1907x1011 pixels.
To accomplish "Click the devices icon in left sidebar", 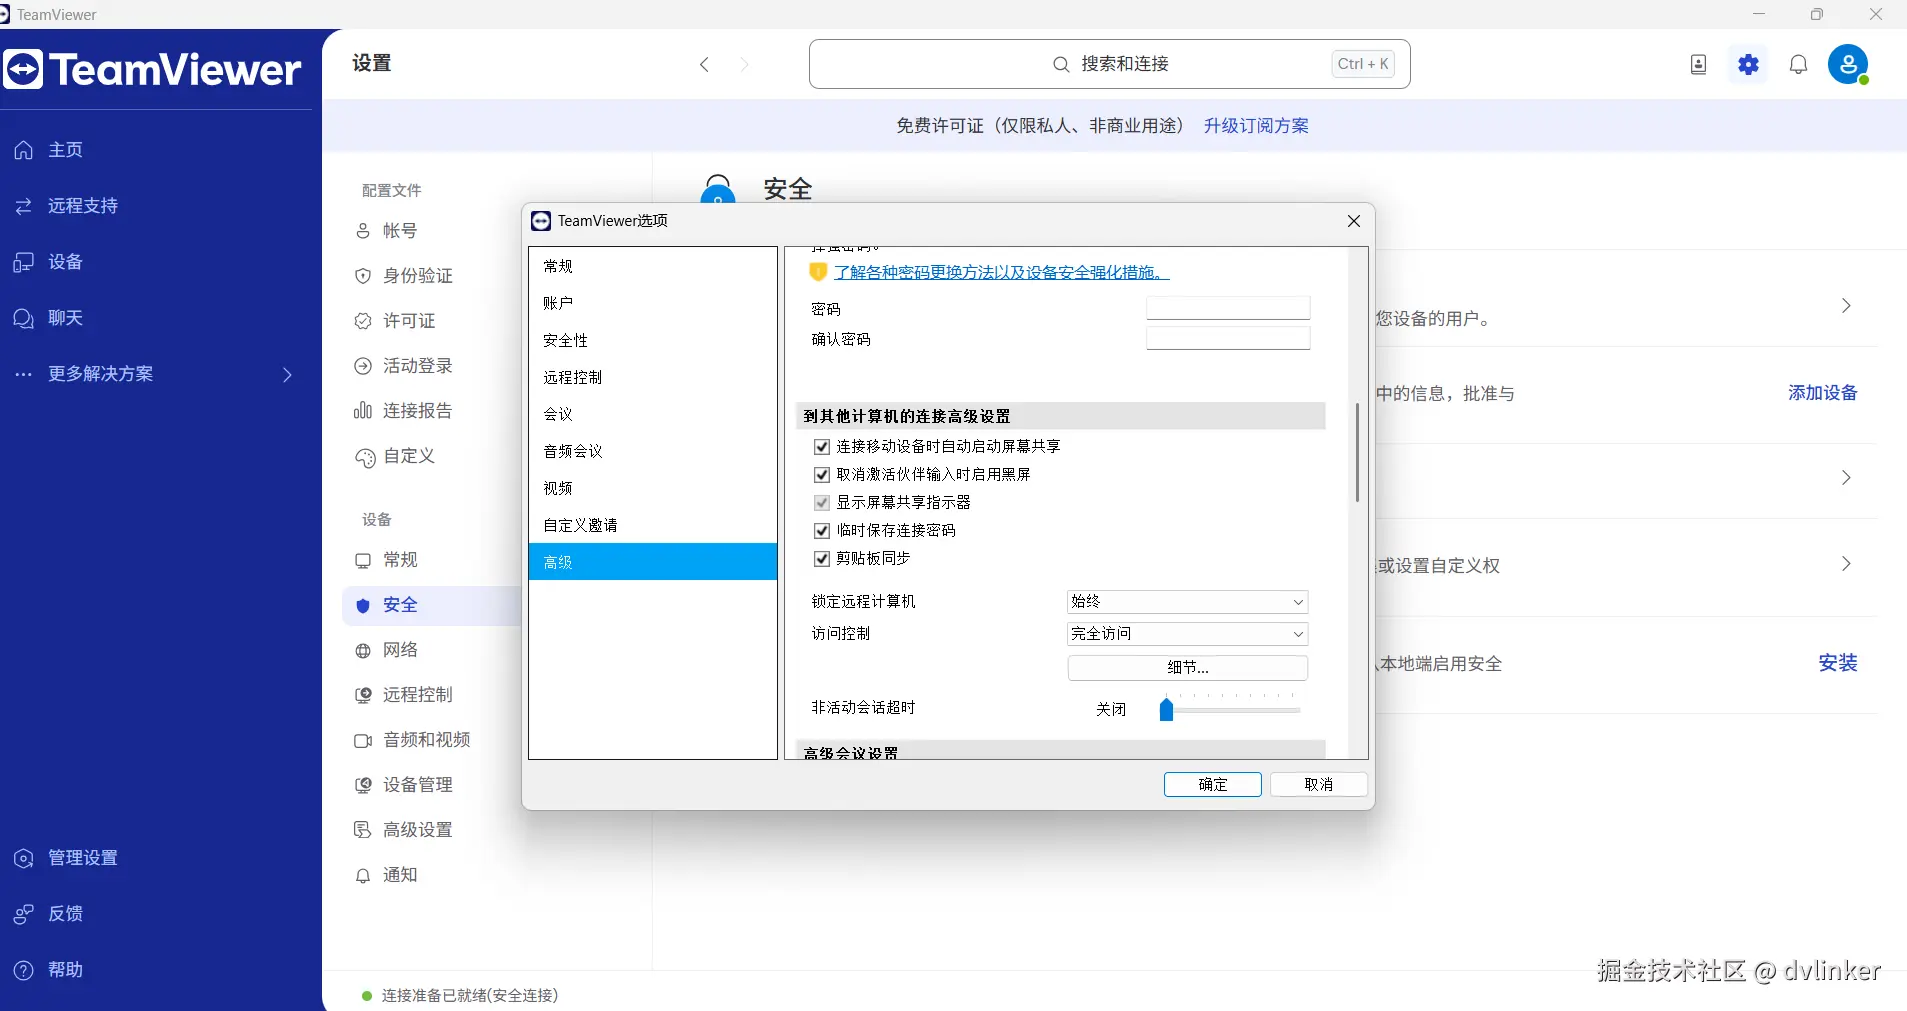I will tap(24, 262).
